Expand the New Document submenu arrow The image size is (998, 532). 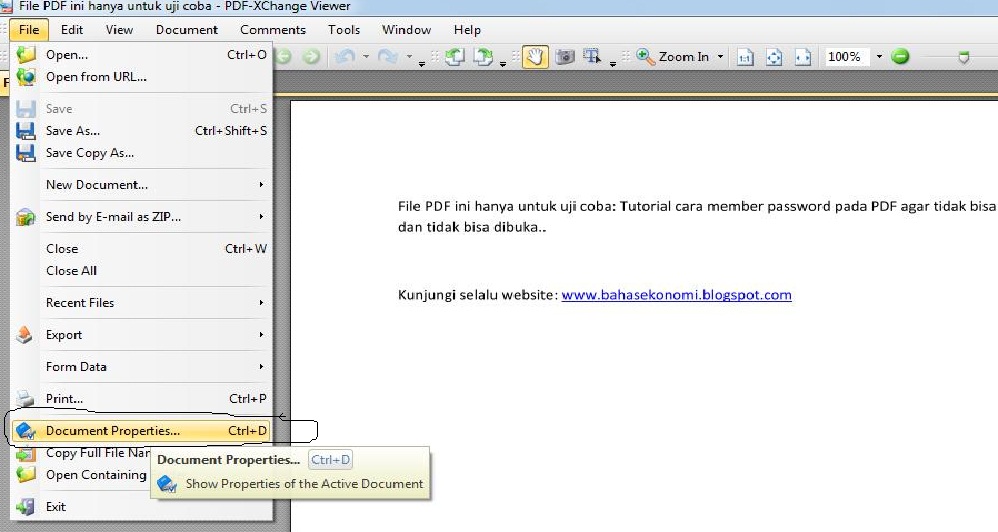pyautogui.click(x=261, y=185)
